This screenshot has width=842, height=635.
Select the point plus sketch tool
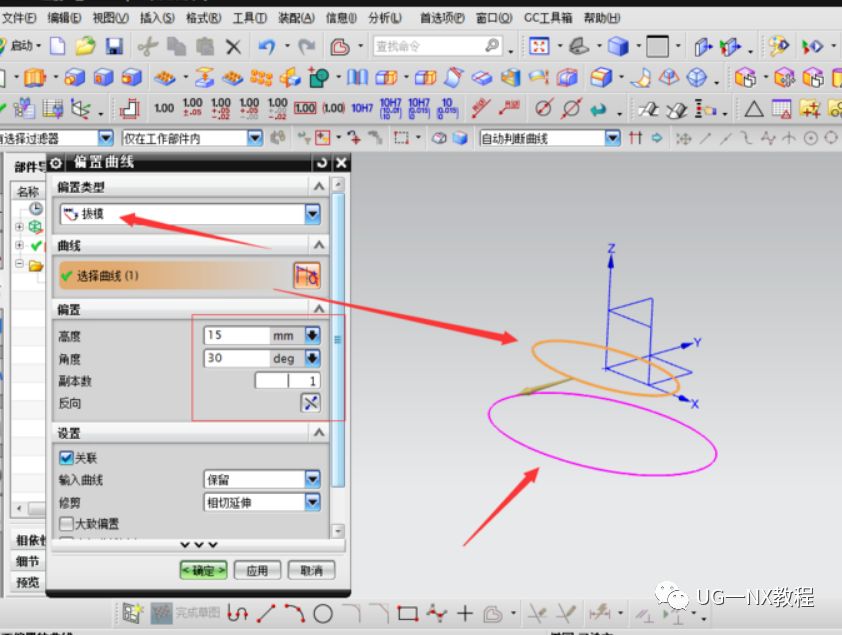click(x=465, y=614)
